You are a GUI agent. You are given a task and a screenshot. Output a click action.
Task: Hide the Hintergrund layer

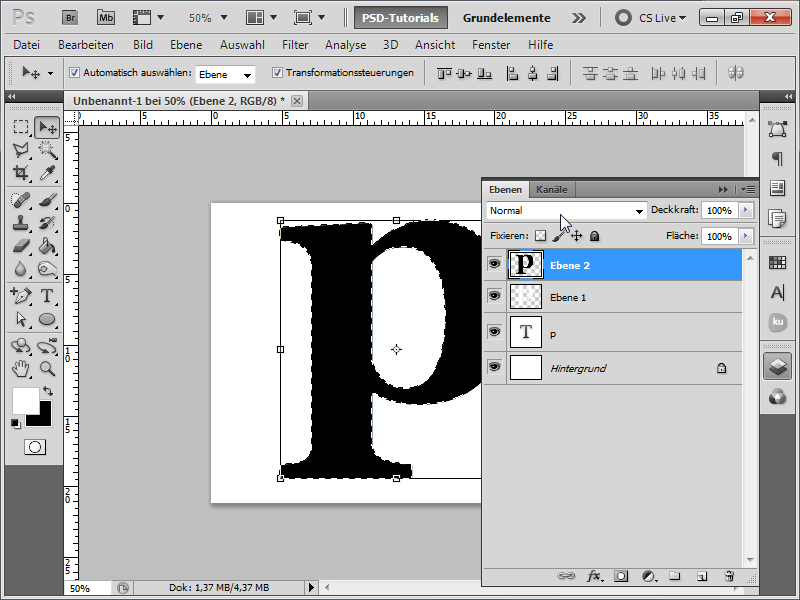click(494, 367)
